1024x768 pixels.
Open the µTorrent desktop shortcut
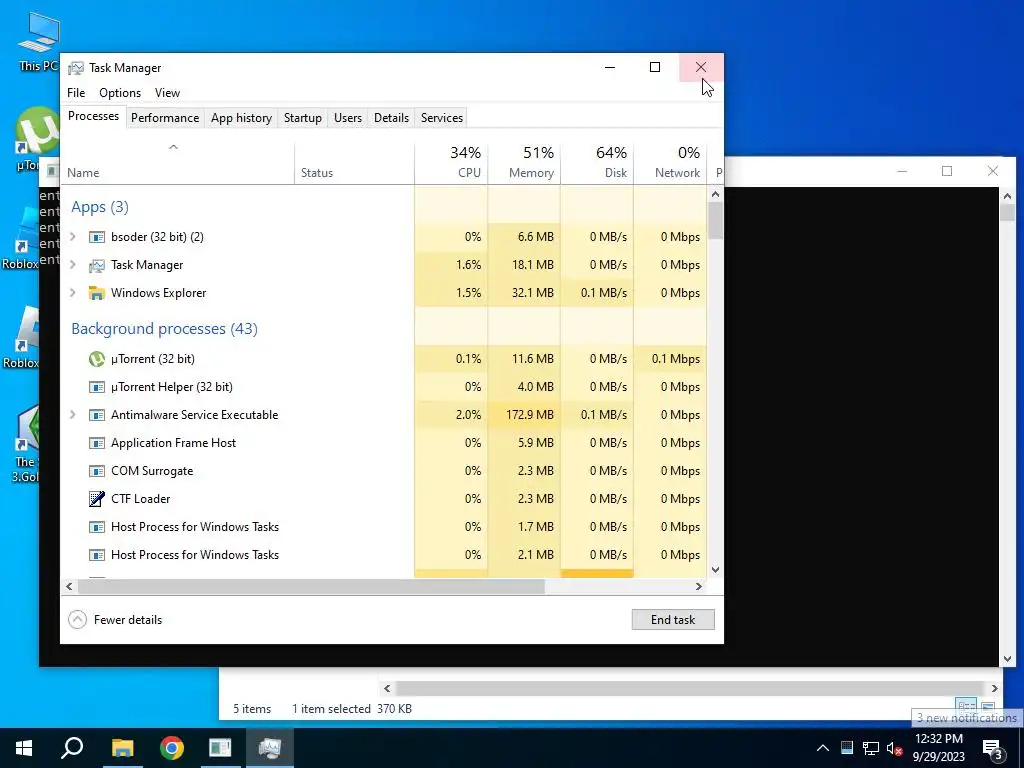tap(37, 139)
